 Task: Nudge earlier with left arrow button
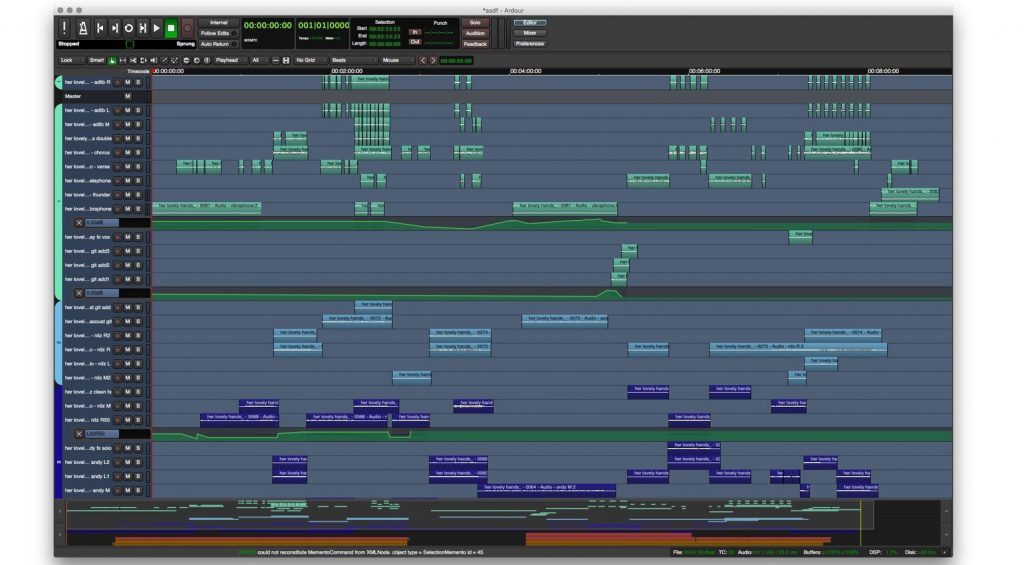point(423,61)
